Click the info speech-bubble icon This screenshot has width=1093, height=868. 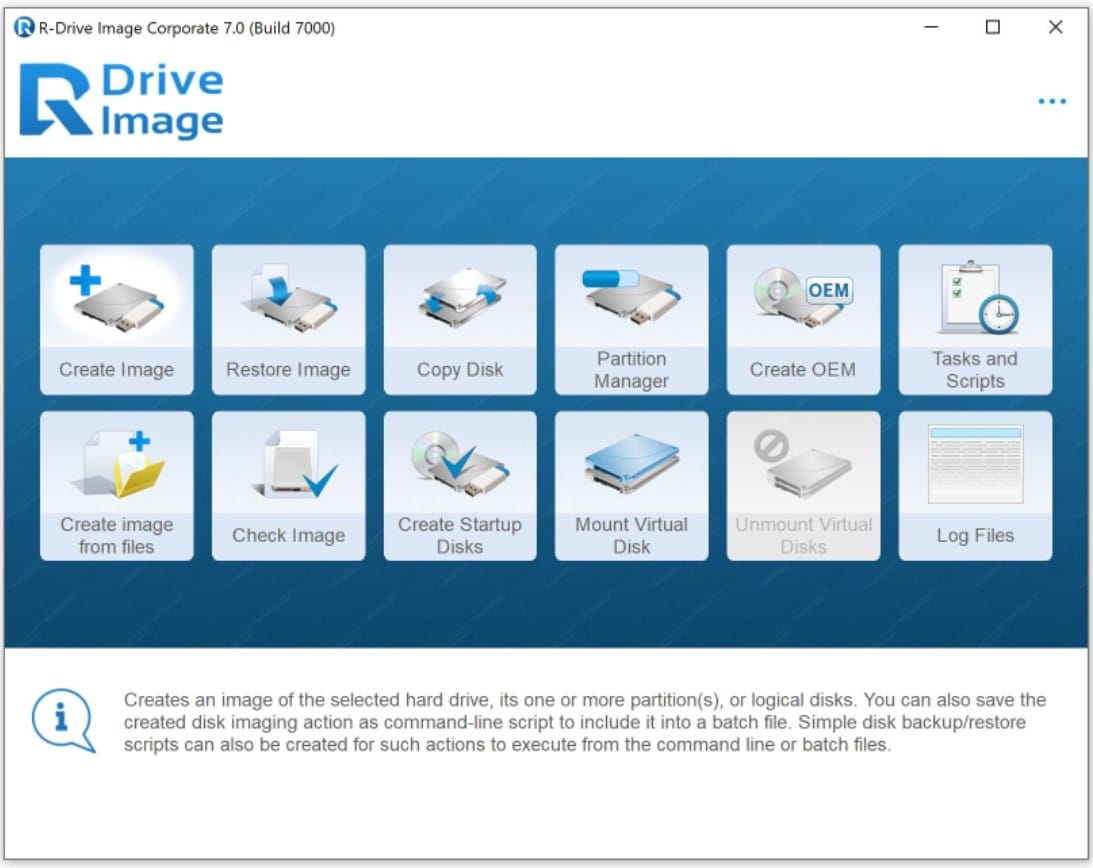(x=63, y=721)
